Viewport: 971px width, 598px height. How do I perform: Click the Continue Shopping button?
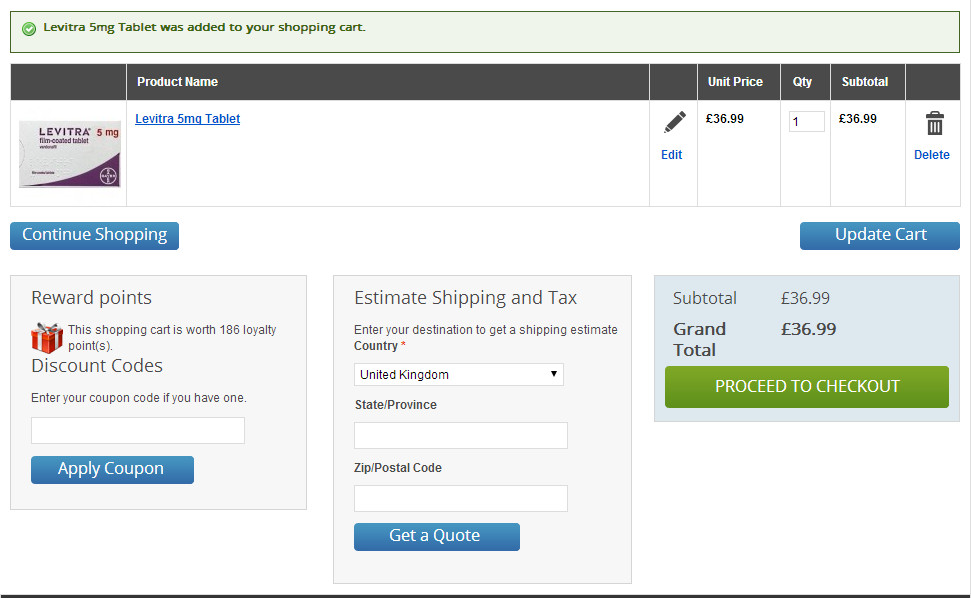[95, 236]
